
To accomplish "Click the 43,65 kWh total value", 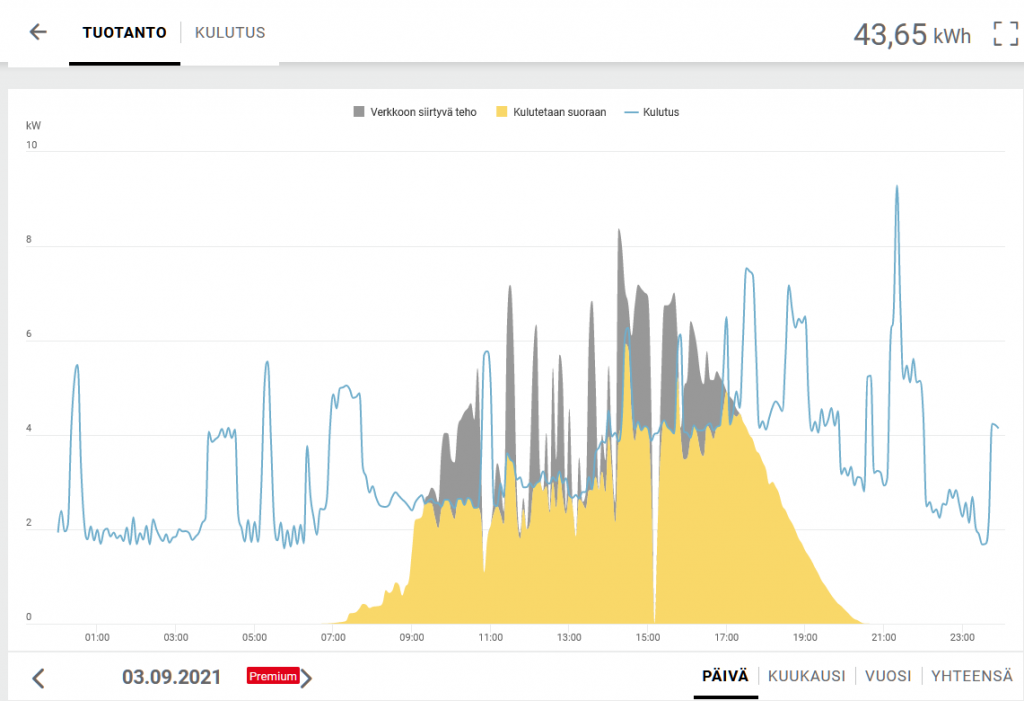I will tap(911, 34).
